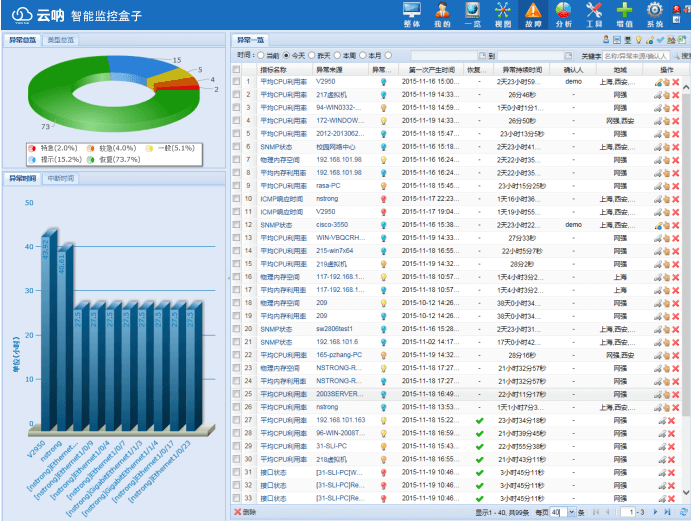Open the 工具 wrench tools icon

coord(594,12)
